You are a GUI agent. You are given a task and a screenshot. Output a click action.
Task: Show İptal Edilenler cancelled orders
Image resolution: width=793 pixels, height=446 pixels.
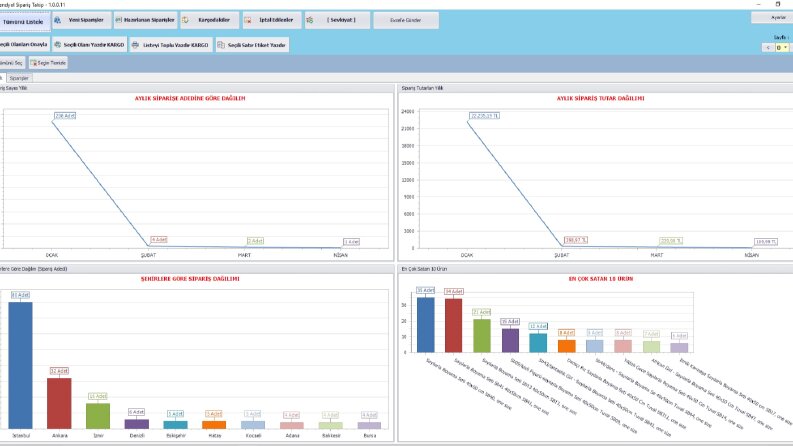(272, 20)
